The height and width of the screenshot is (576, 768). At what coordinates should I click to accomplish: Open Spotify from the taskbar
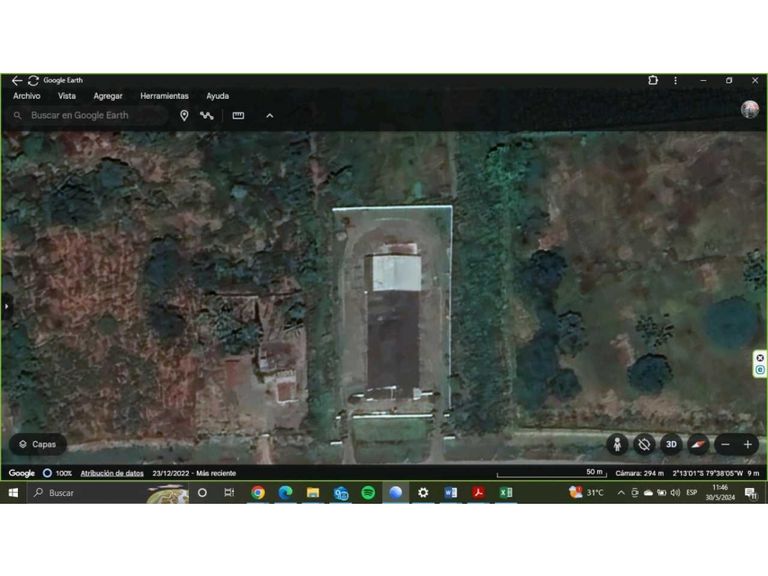[368, 493]
